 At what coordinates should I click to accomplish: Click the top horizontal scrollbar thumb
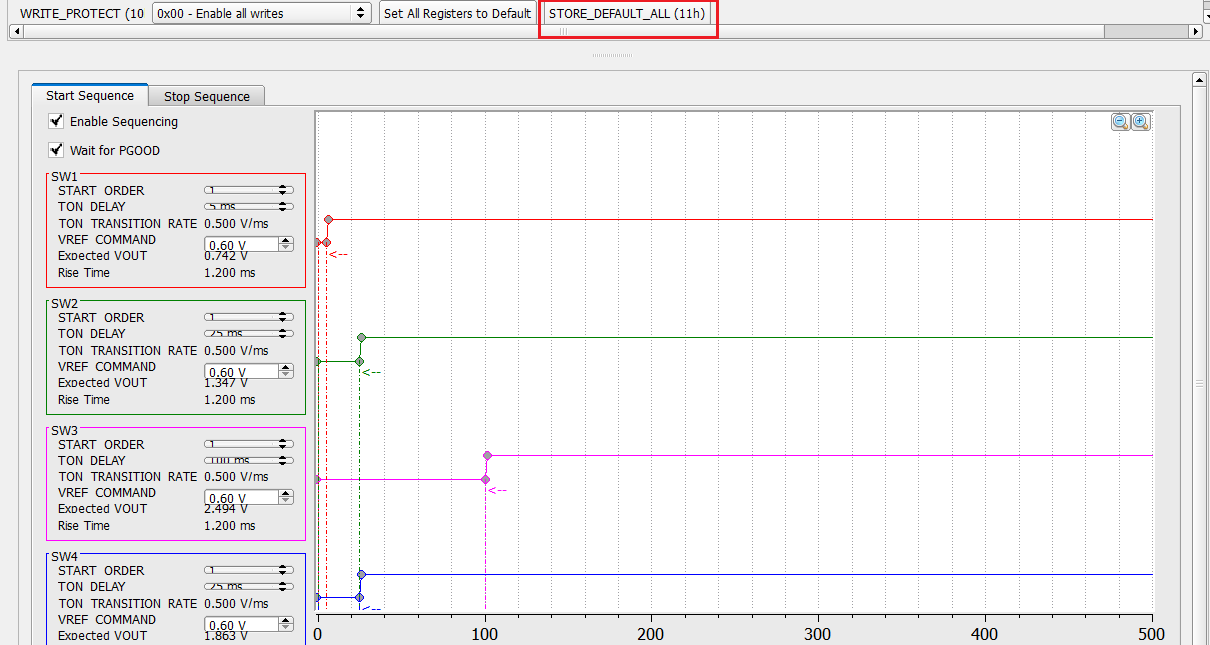point(563,32)
